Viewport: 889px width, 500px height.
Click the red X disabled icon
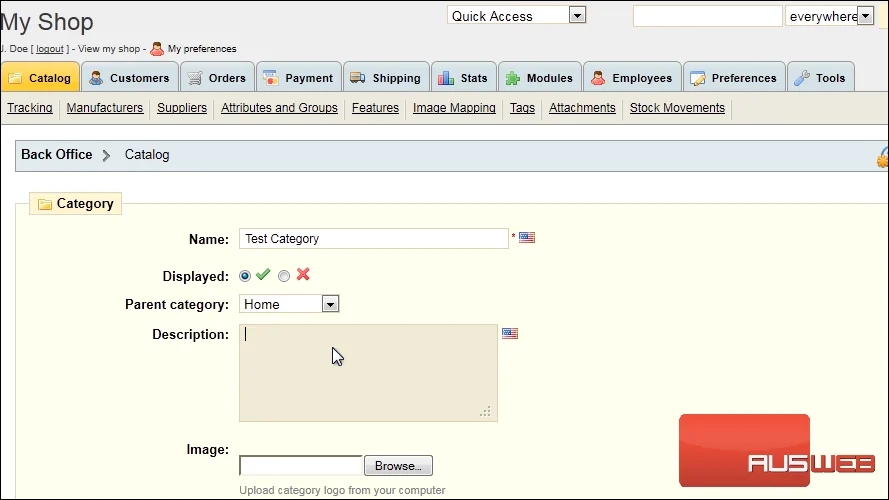pyautogui.click(x=303, y=274)
